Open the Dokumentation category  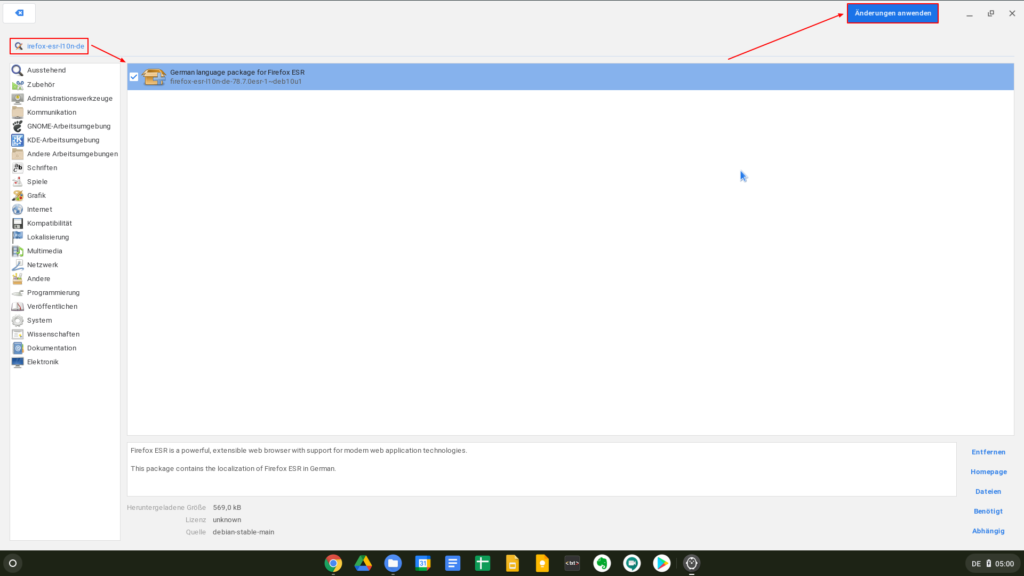coord(51,348)
